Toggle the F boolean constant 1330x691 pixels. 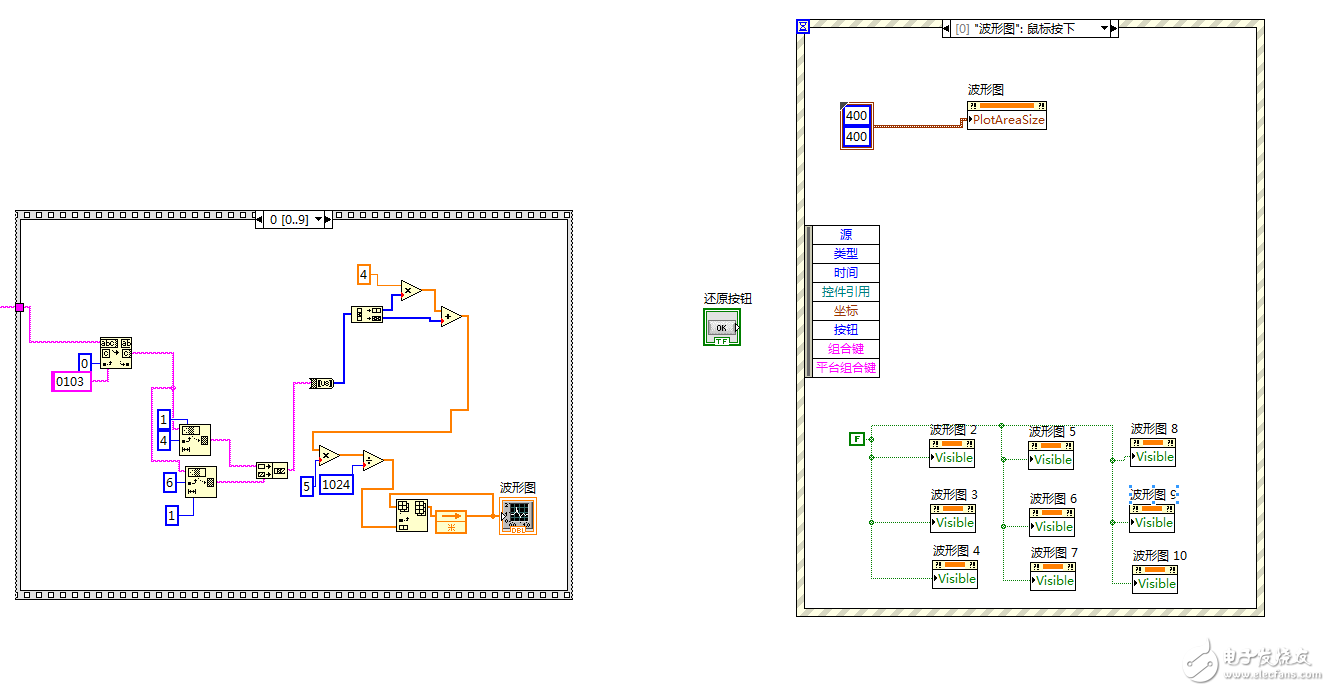856,438
